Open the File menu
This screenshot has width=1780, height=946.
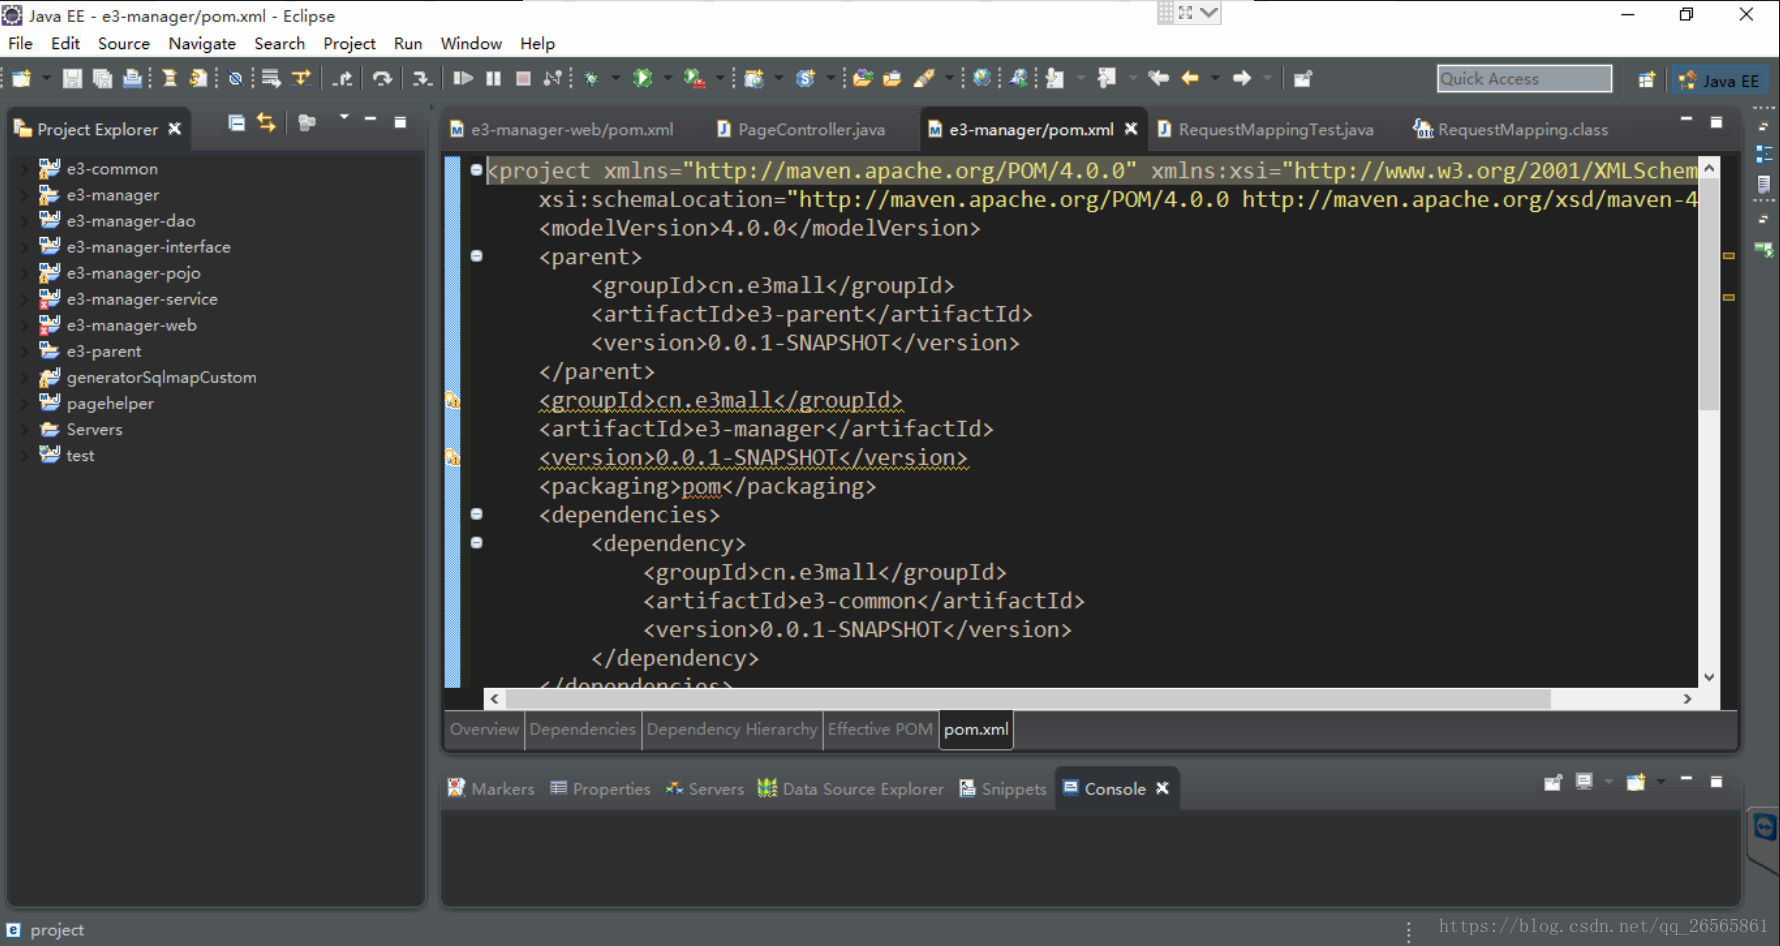[x=20, y=43]
